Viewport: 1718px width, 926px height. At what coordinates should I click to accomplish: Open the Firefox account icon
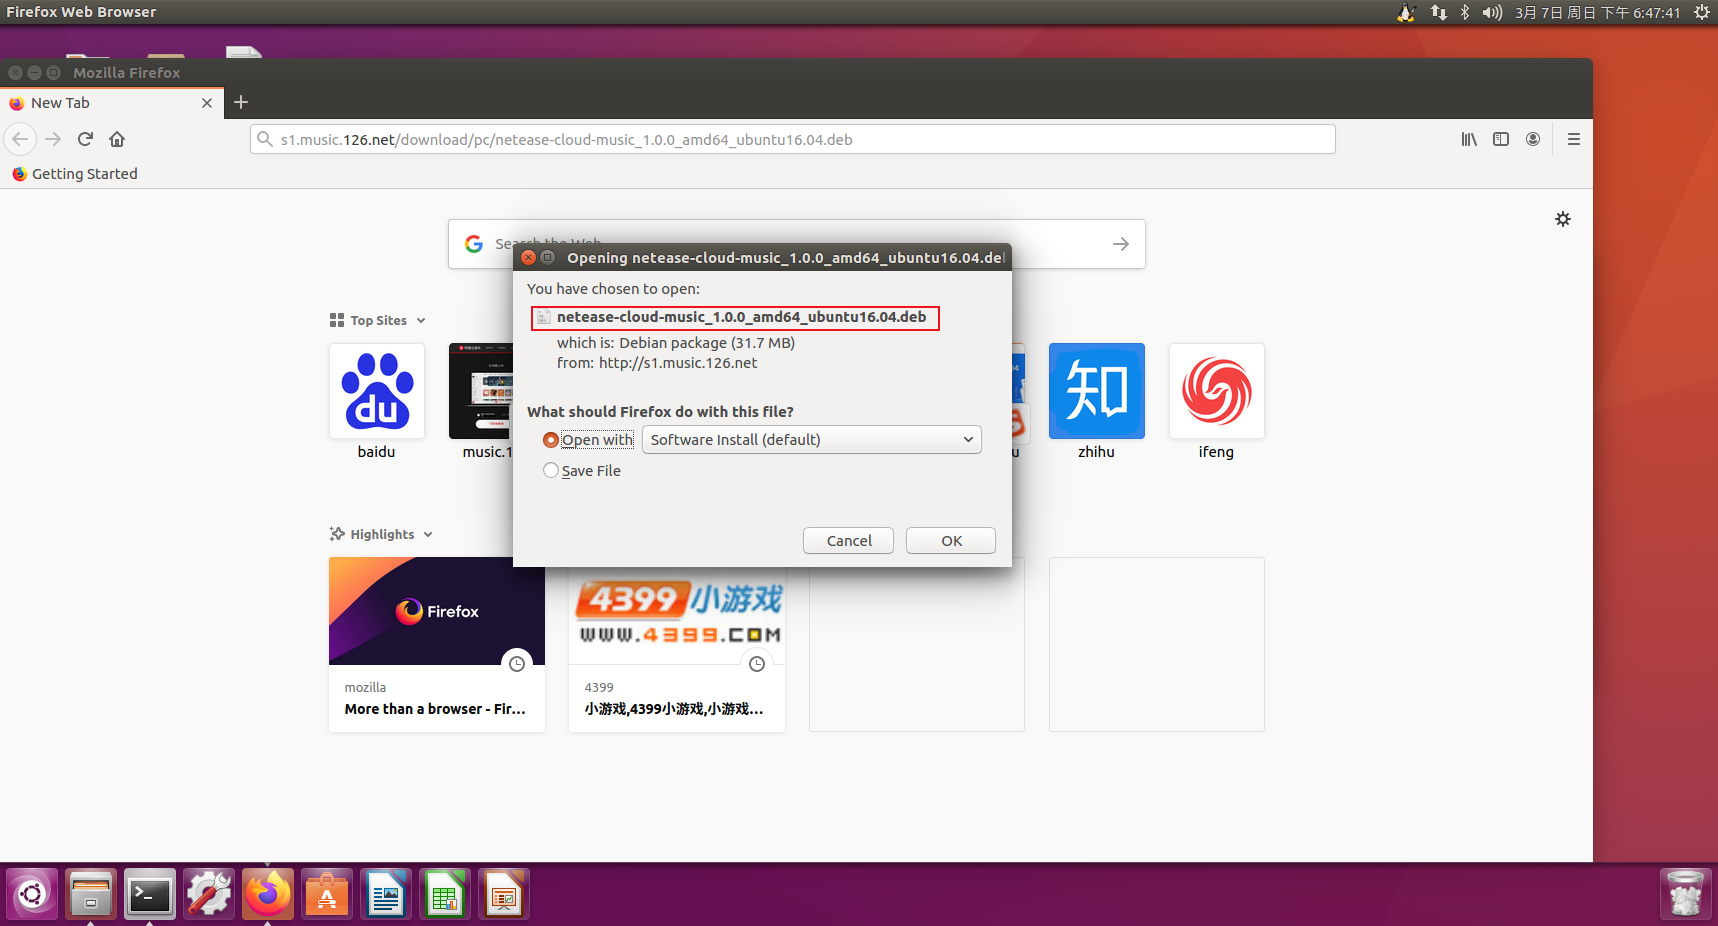(1533, 139)
